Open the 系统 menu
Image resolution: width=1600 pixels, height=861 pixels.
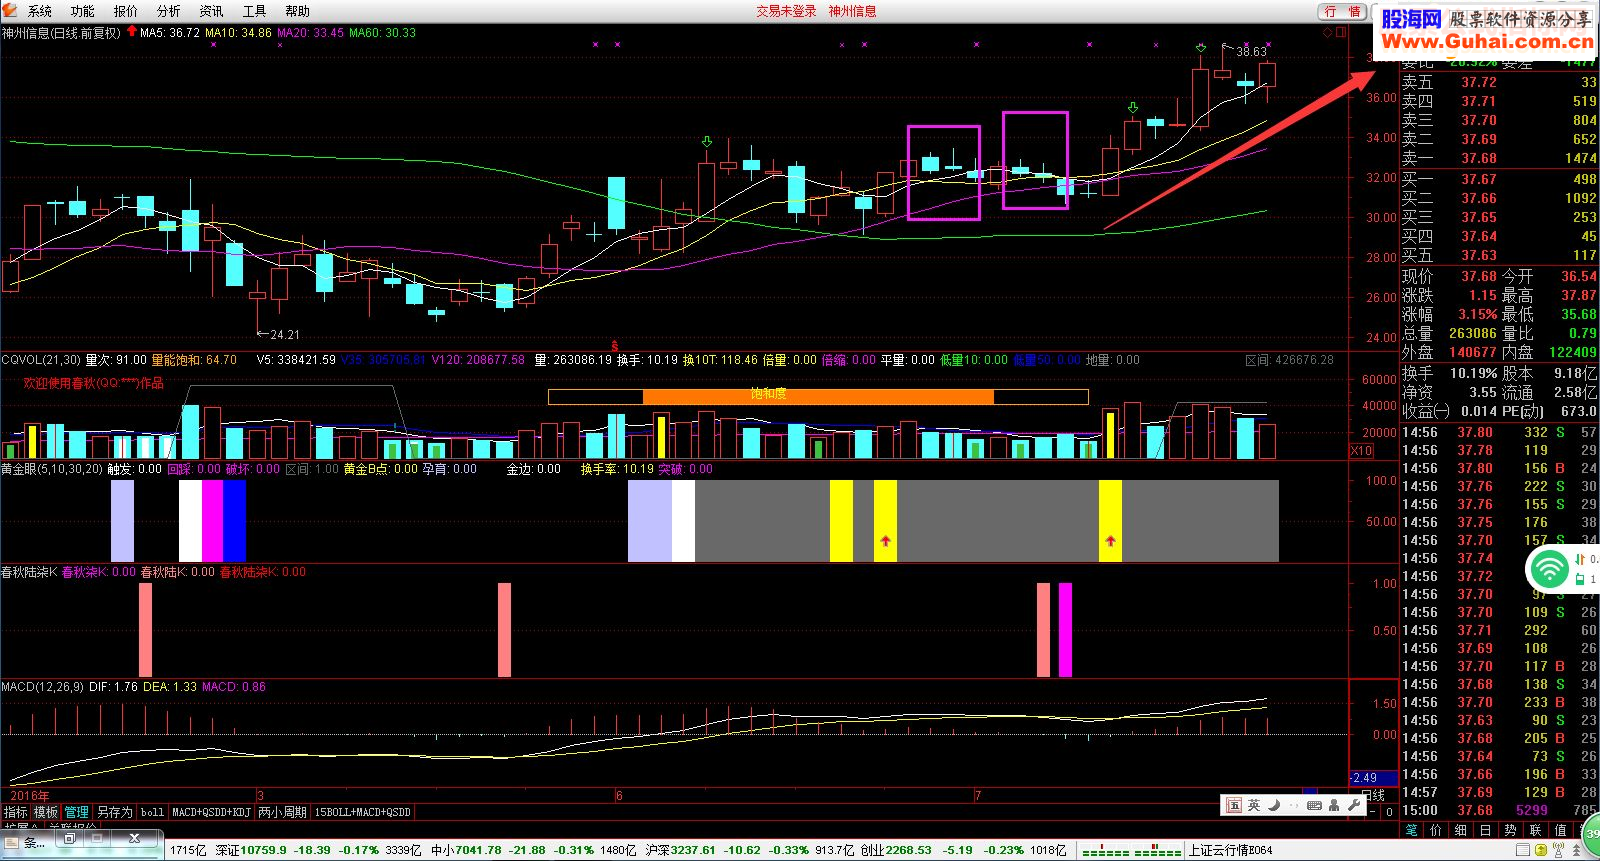click(40, 11)
